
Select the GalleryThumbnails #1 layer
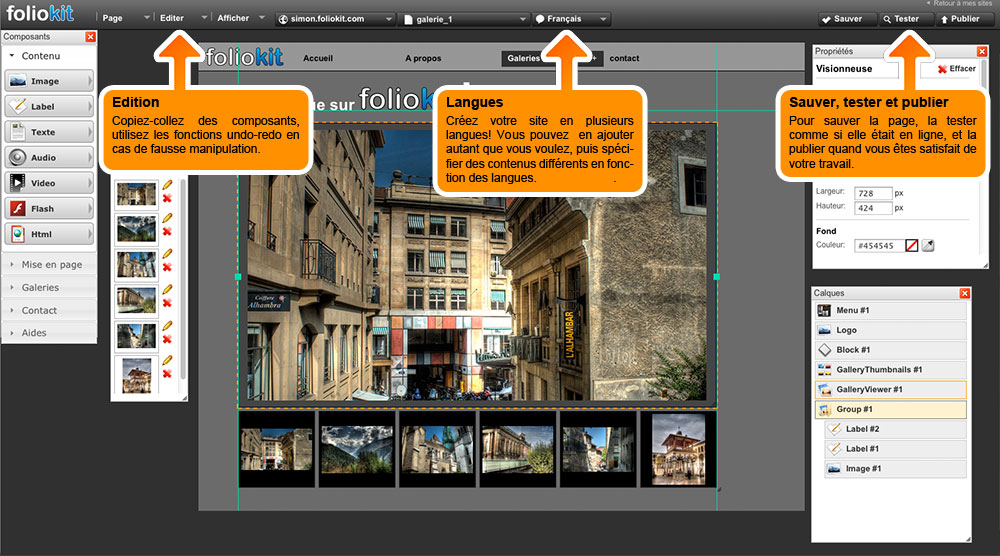tap(890, 370)
